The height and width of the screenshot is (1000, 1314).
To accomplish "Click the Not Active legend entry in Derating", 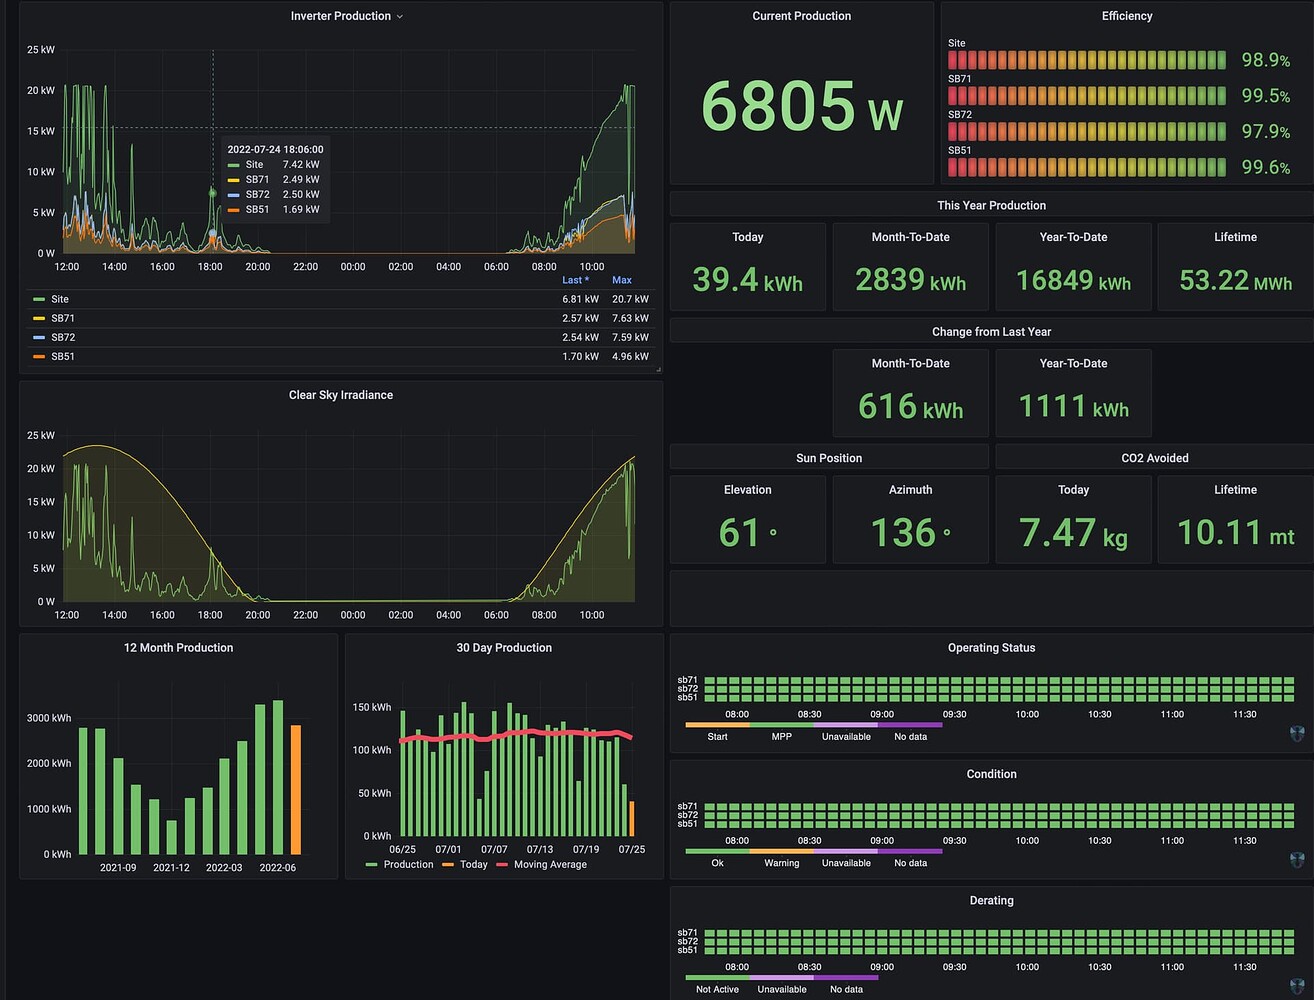I will coord(717,989).
